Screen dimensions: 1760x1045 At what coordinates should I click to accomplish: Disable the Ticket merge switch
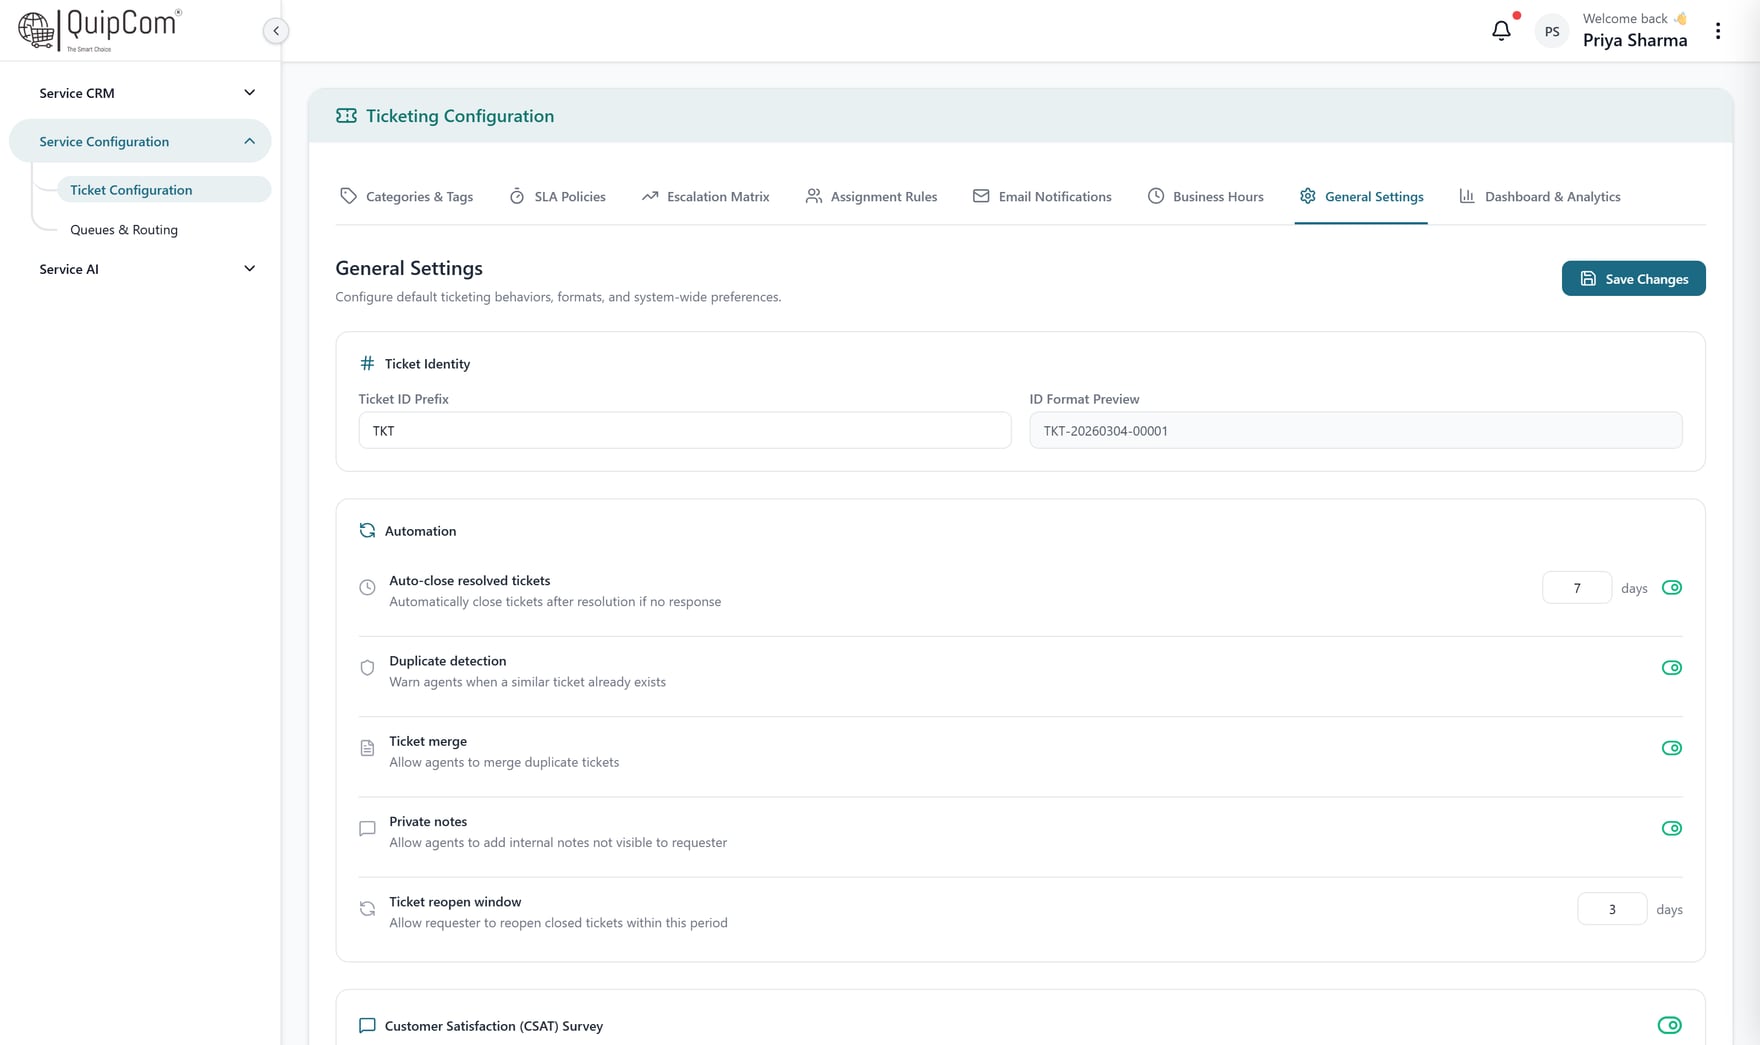[x=1672, y=748]
